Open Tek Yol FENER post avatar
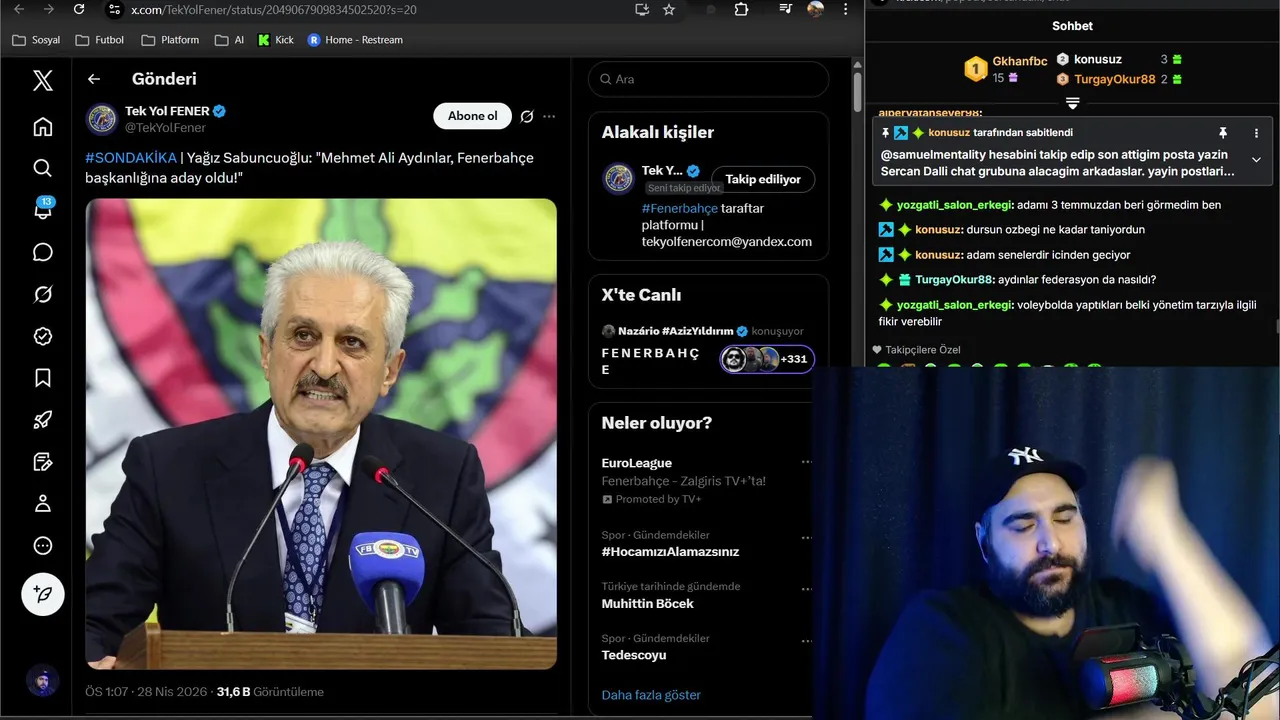Screen dimensions: 1280x720 pos(101,119)
